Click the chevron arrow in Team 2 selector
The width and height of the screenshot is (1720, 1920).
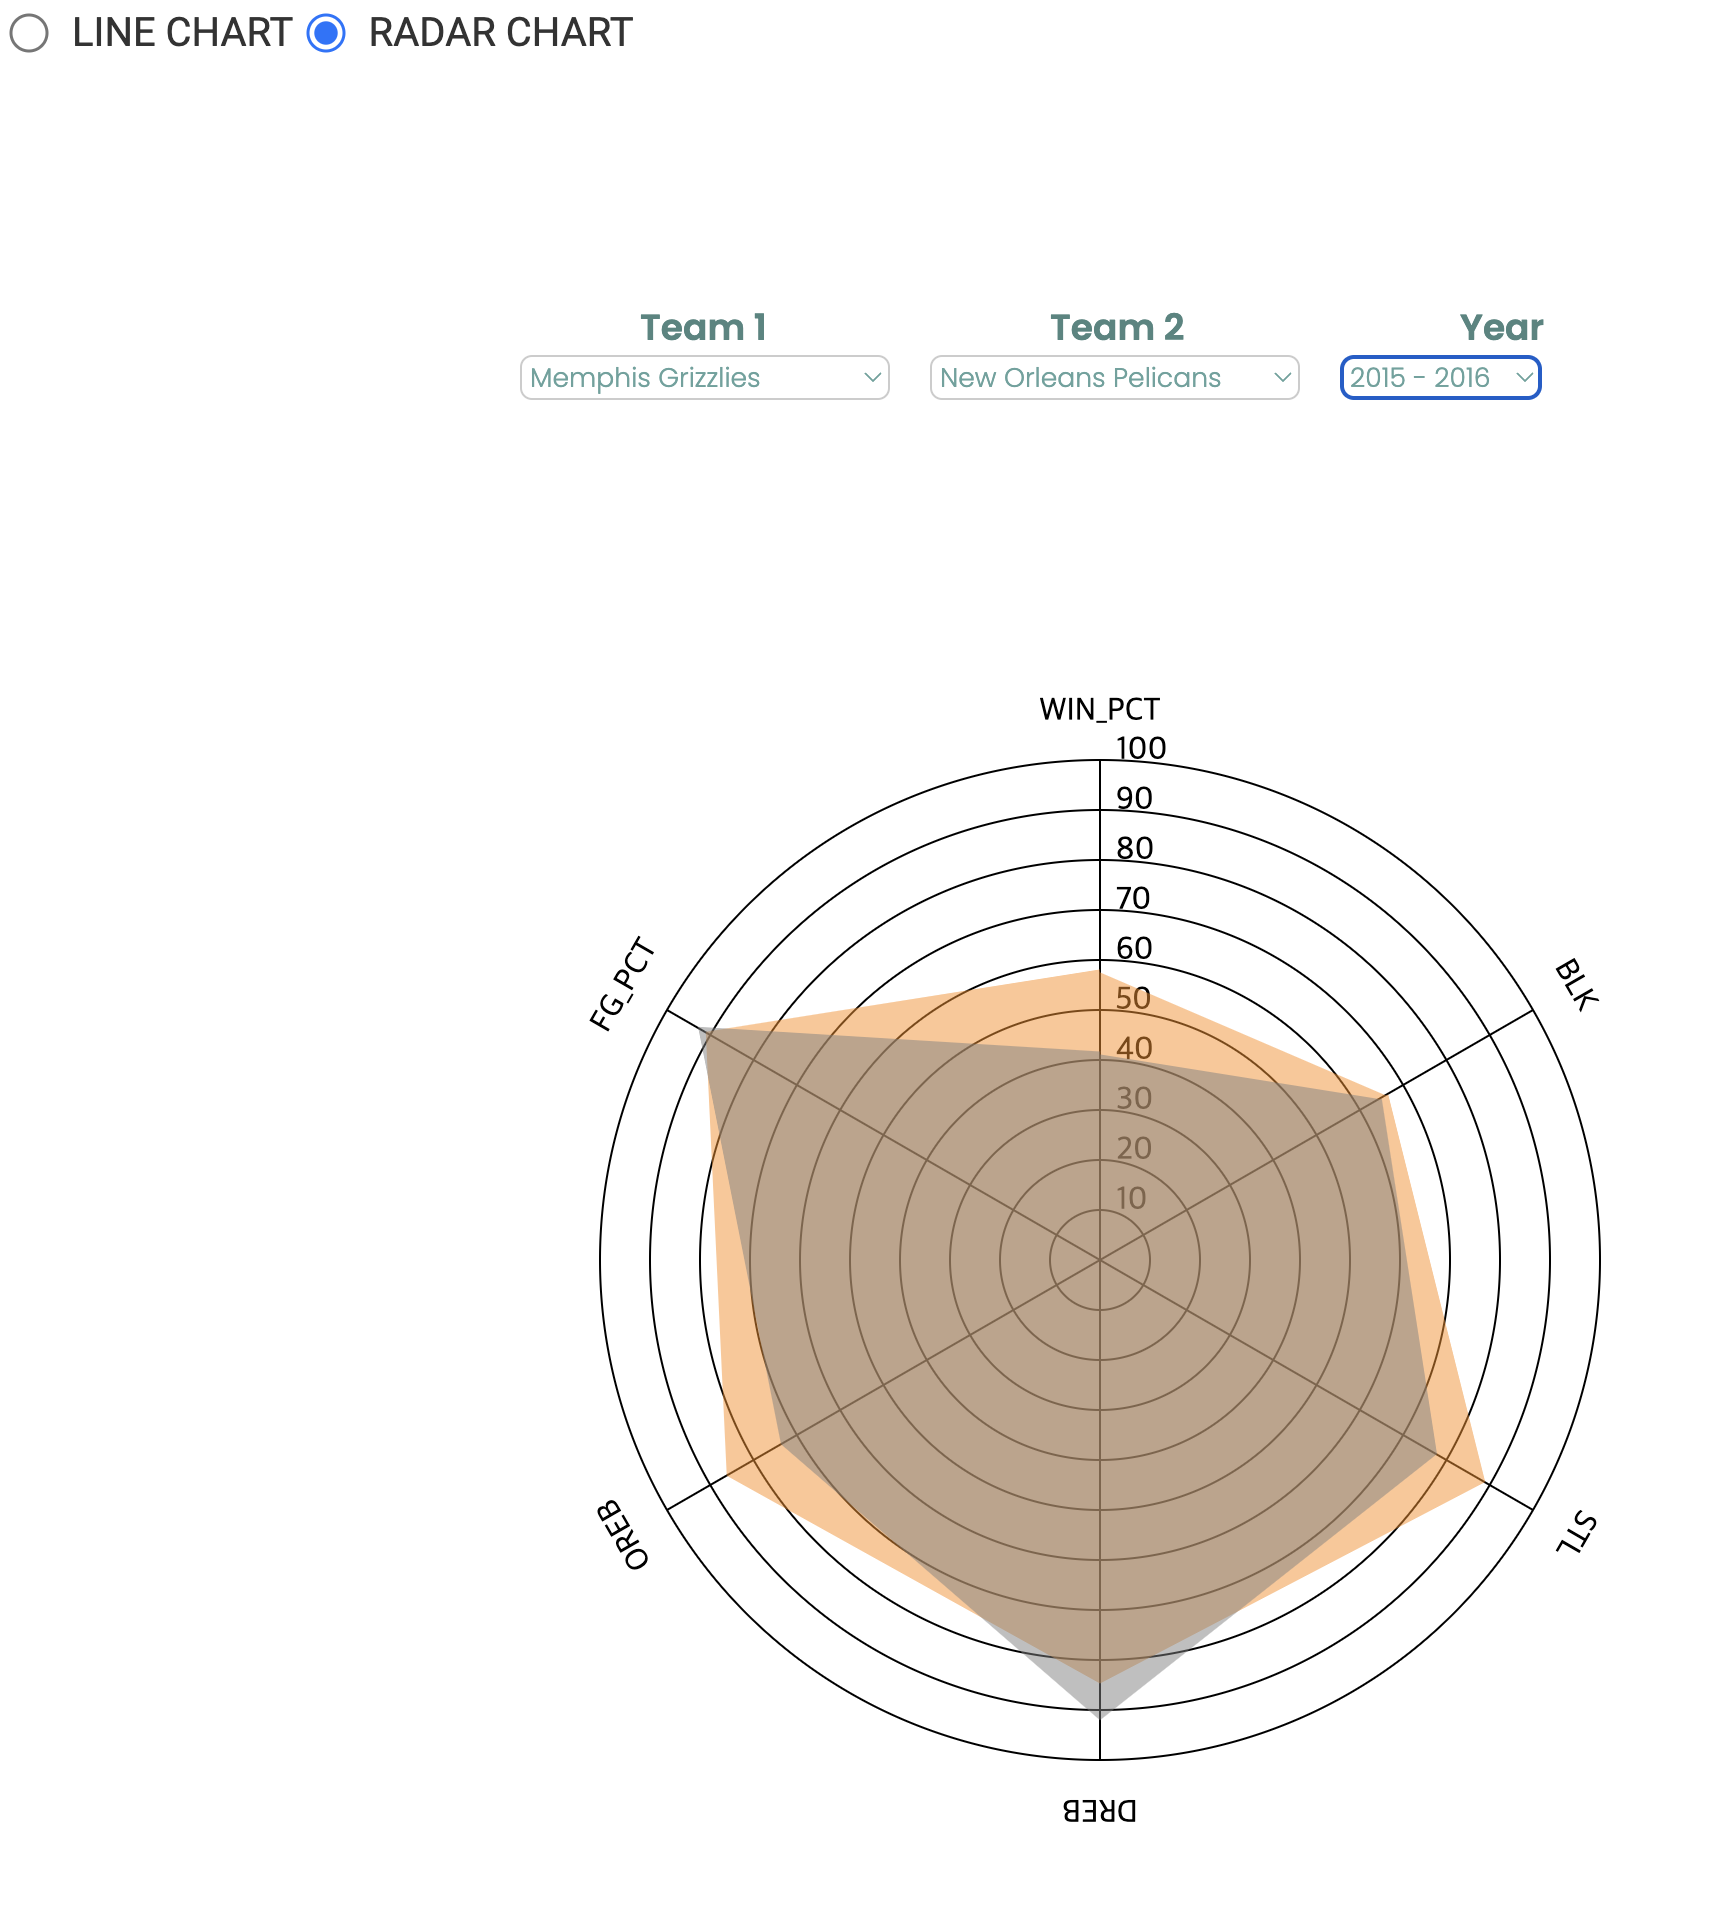tap(1282, 378)
